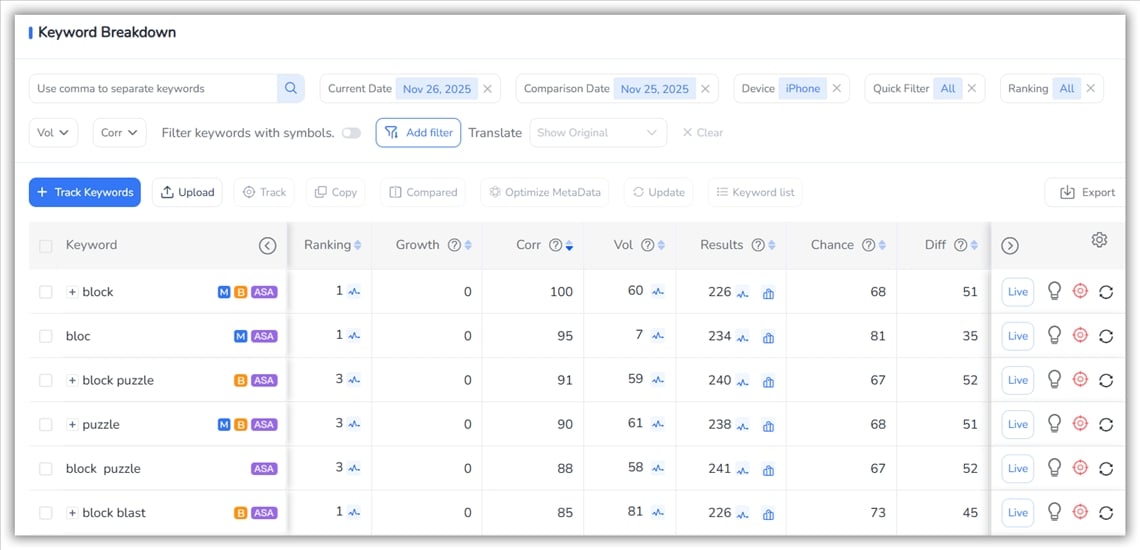Expand the block blast keyword row
This screenshot has width=1140, height=550.
pos(72,513)
